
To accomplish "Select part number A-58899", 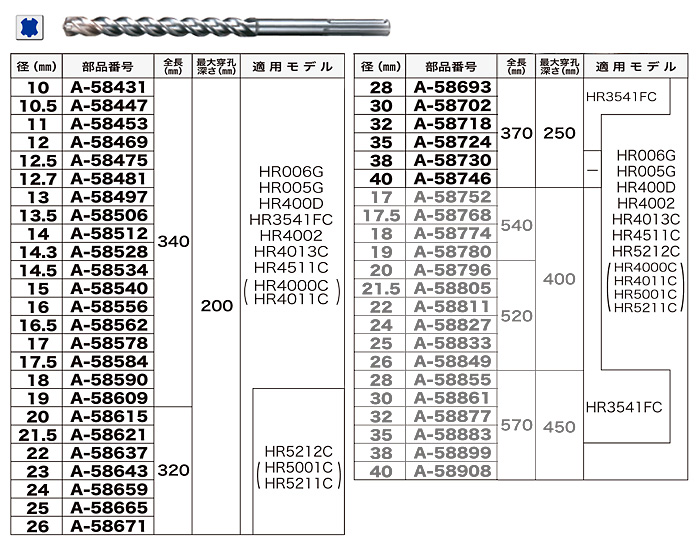I will (x=452, y=453).
